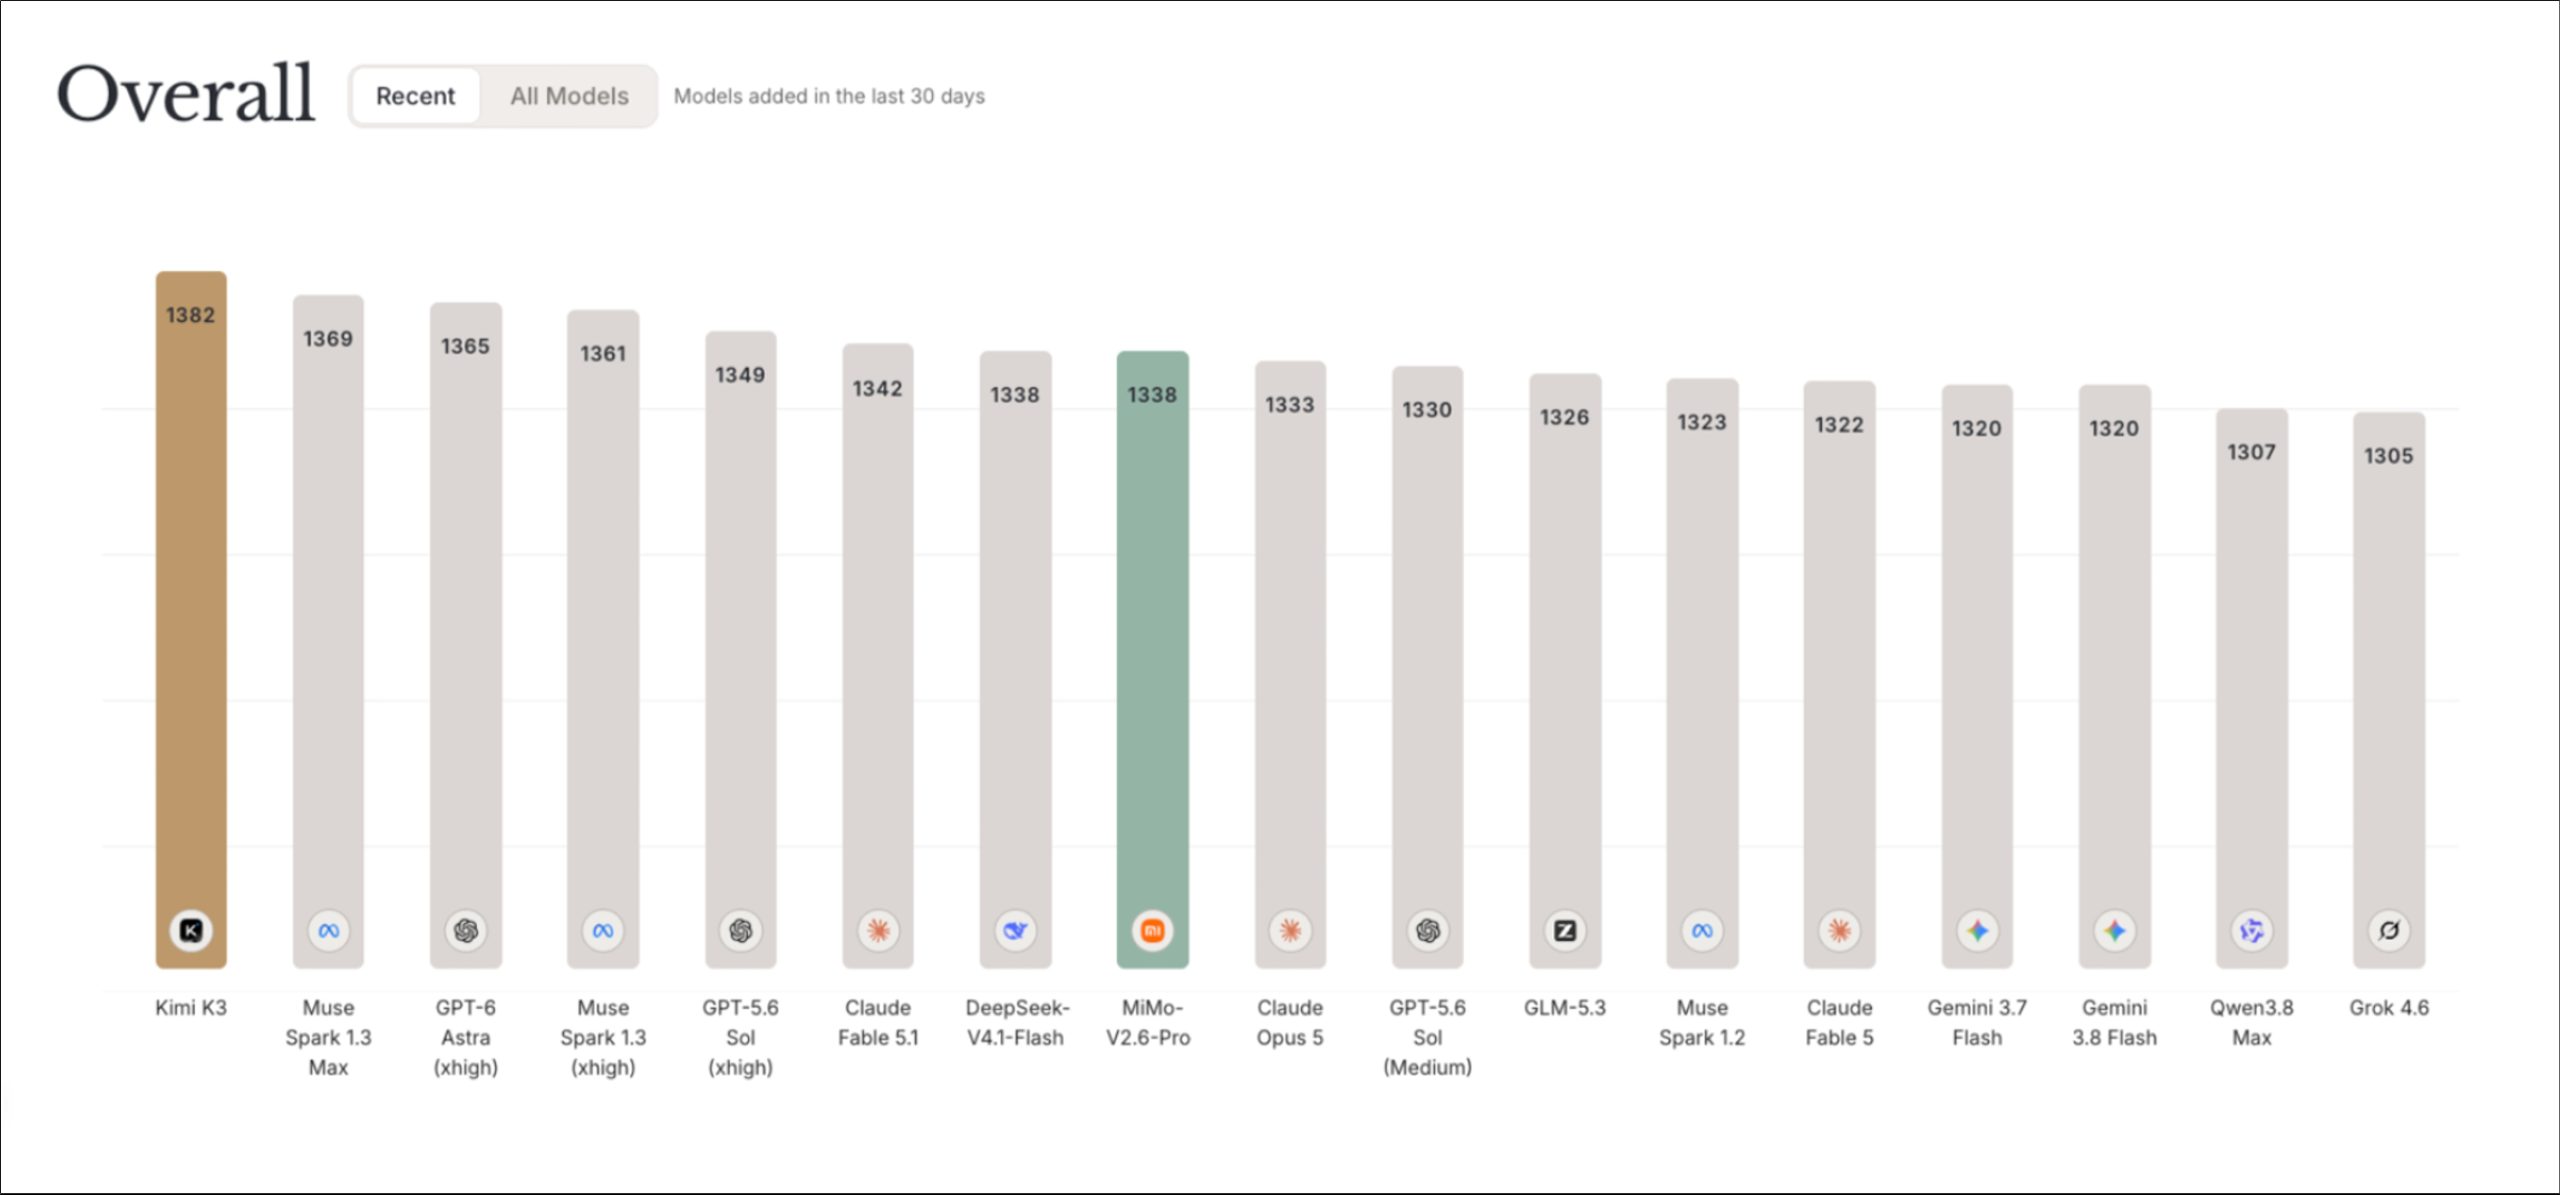Switch to the Recent tab

(415, 96)
